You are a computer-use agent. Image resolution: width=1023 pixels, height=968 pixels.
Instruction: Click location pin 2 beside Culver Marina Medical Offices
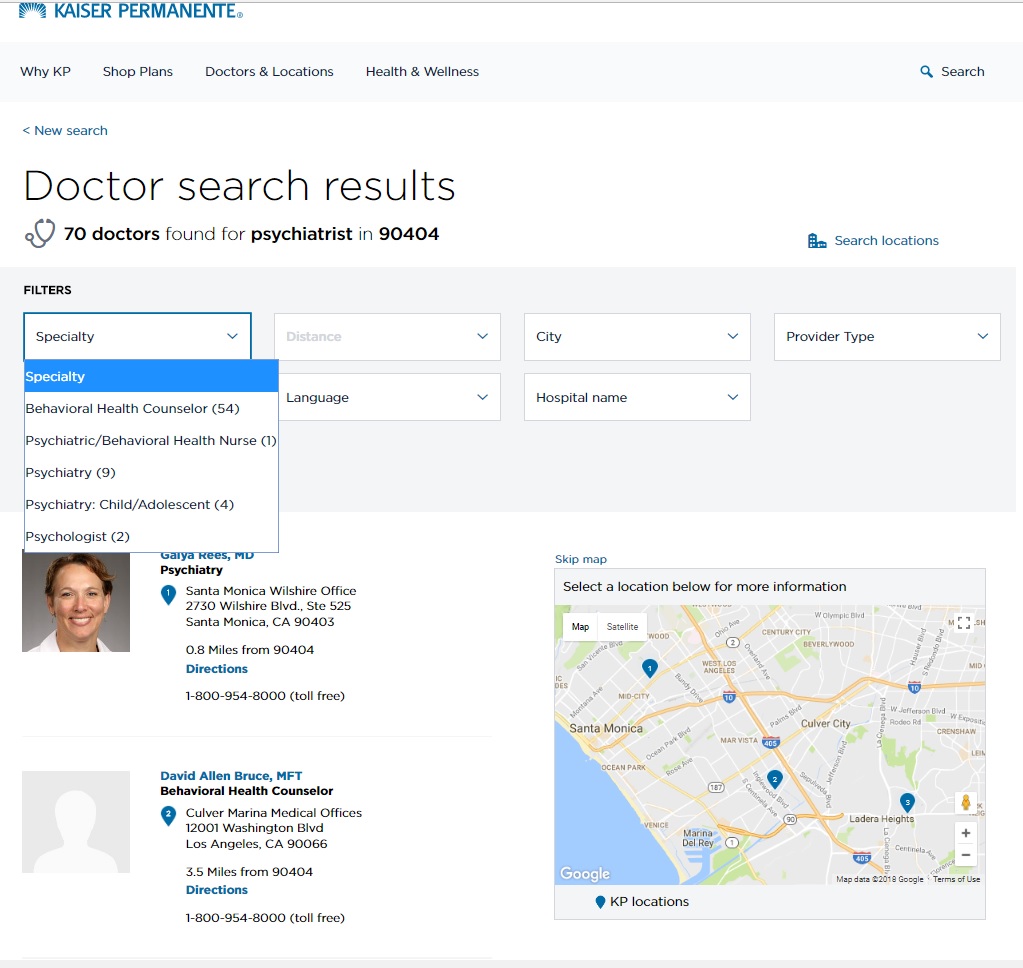tap(168, 817)
